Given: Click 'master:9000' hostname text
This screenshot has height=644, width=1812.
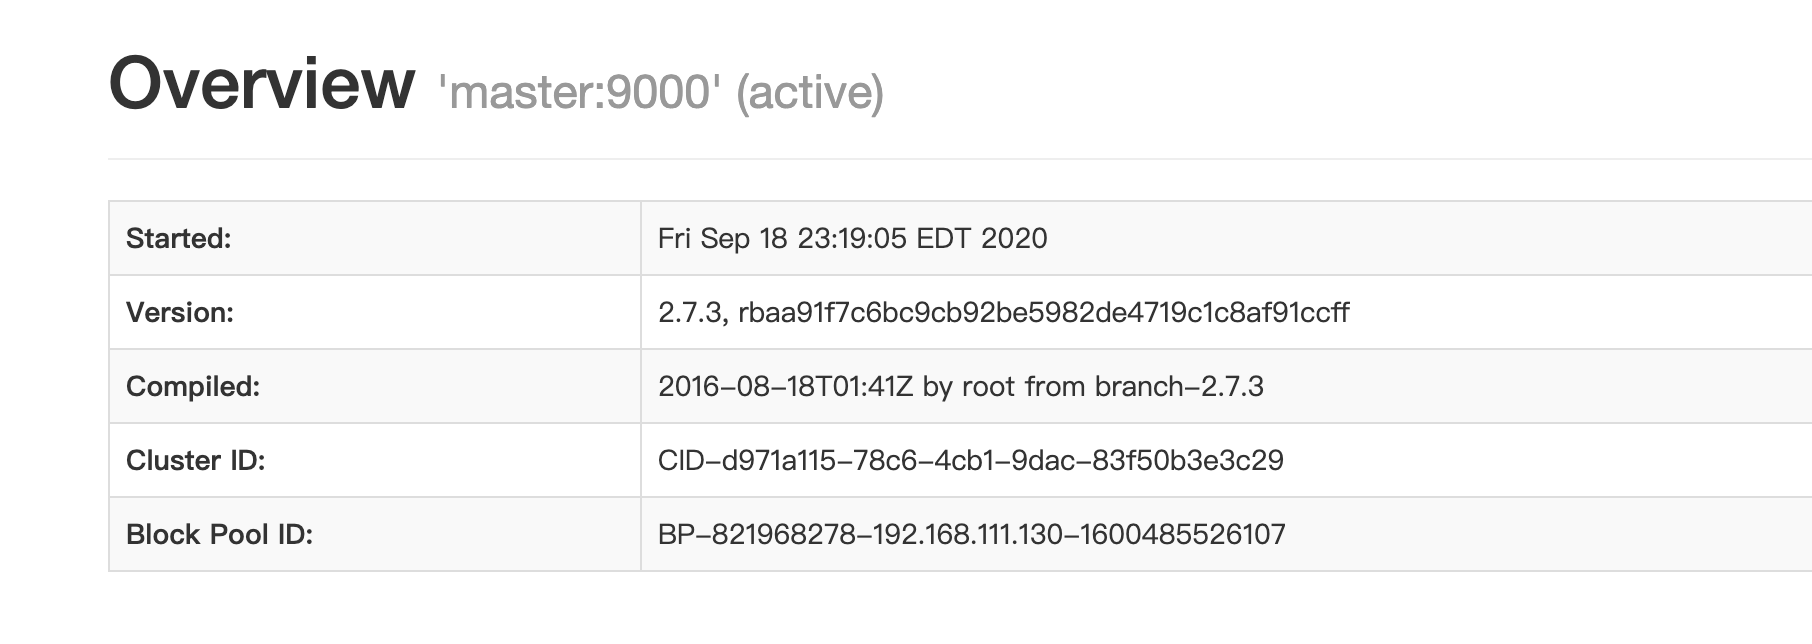Looking at the screenshot, I should coord(579,92).
